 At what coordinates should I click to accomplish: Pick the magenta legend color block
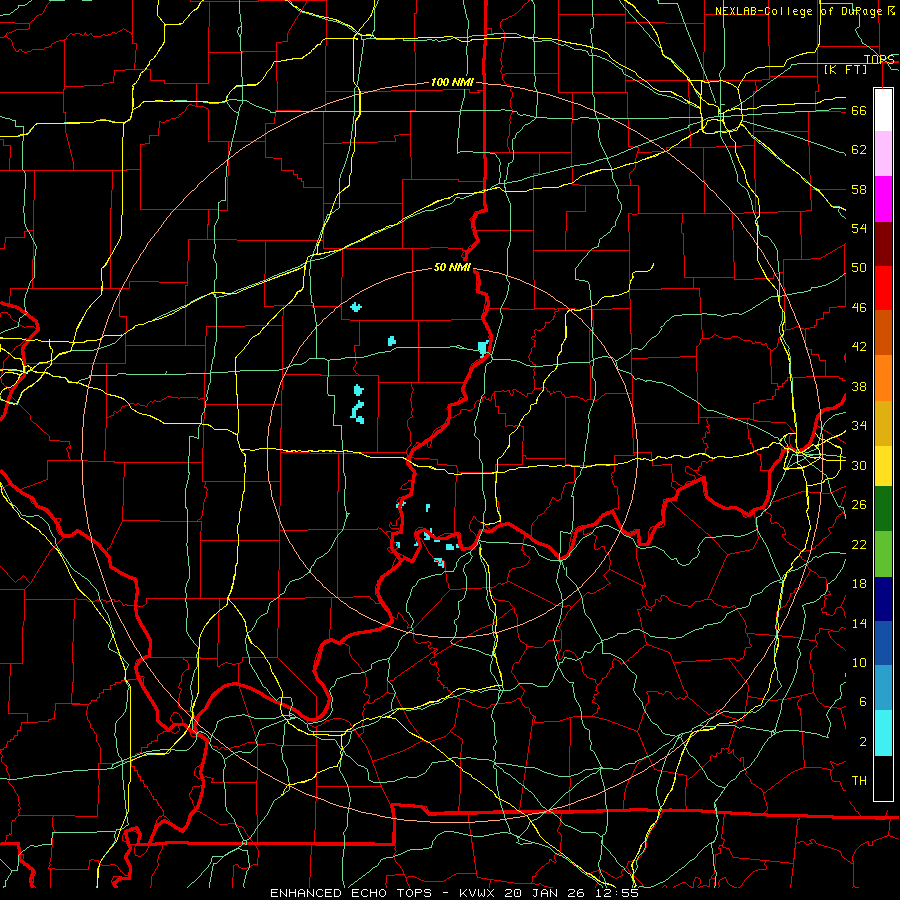point(883,199)
